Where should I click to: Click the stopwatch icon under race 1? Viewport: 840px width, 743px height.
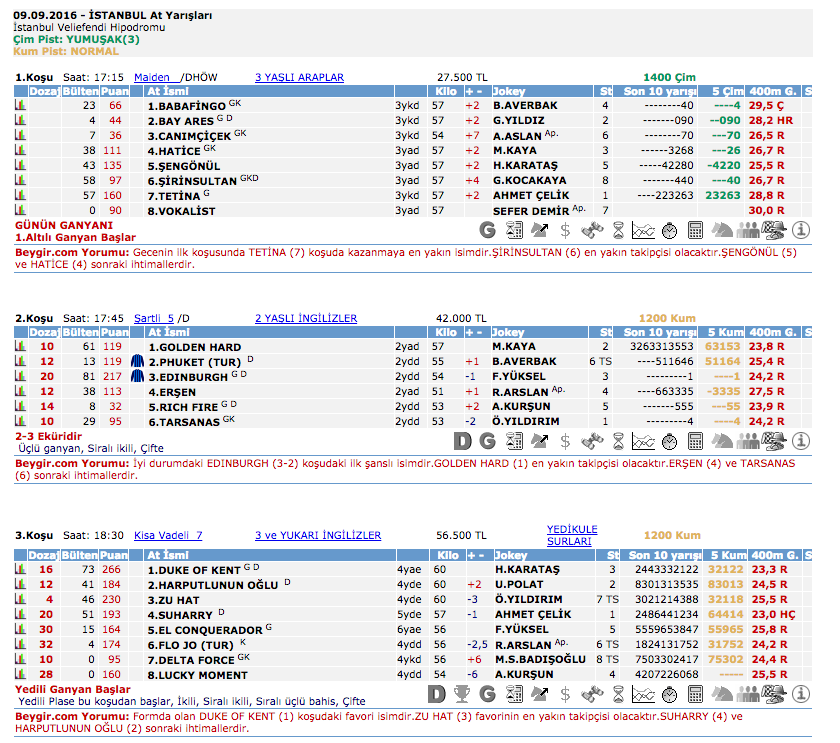(x=670, y=231)
